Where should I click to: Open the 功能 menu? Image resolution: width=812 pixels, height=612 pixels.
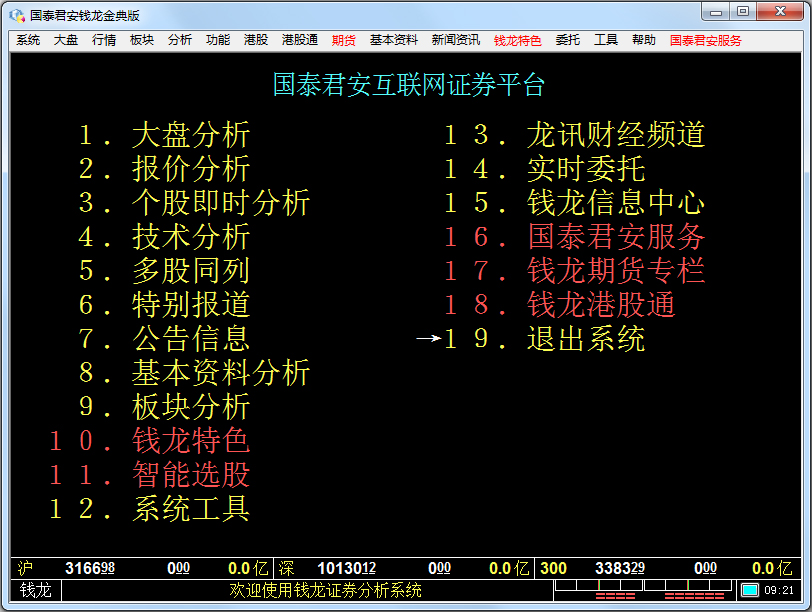218,40
